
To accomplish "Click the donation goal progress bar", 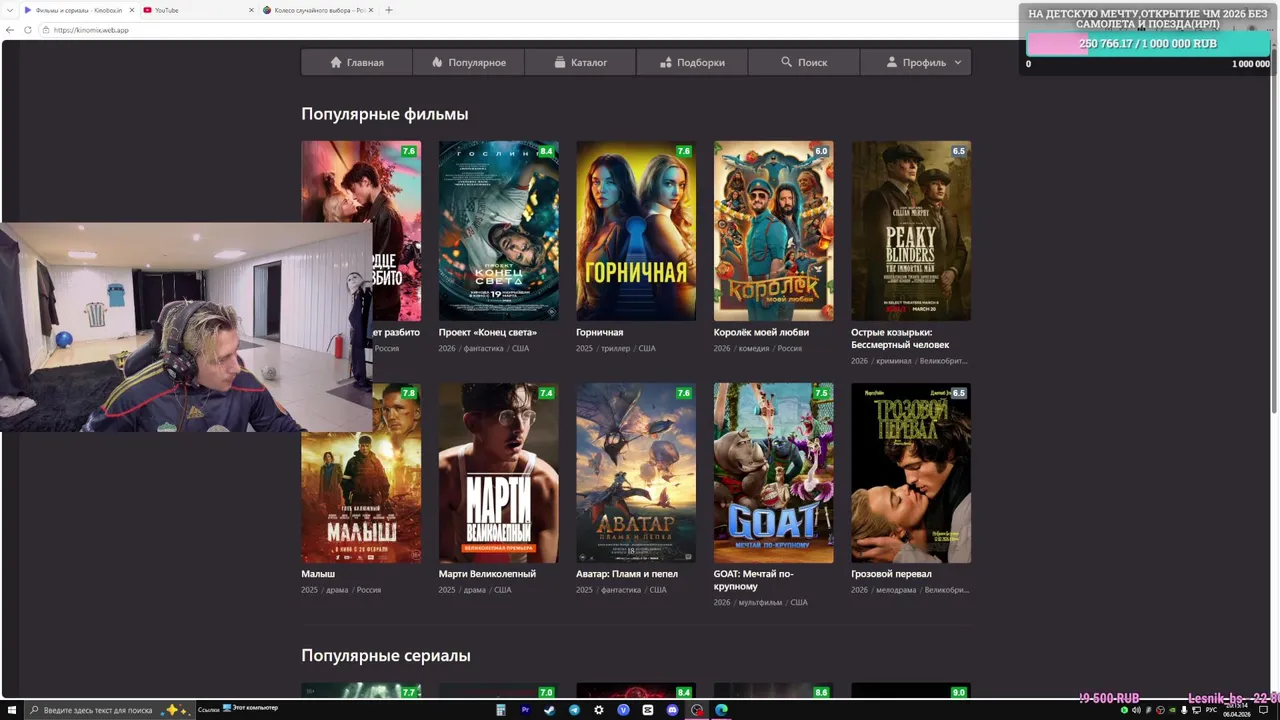I will (x=1148, y=44).
